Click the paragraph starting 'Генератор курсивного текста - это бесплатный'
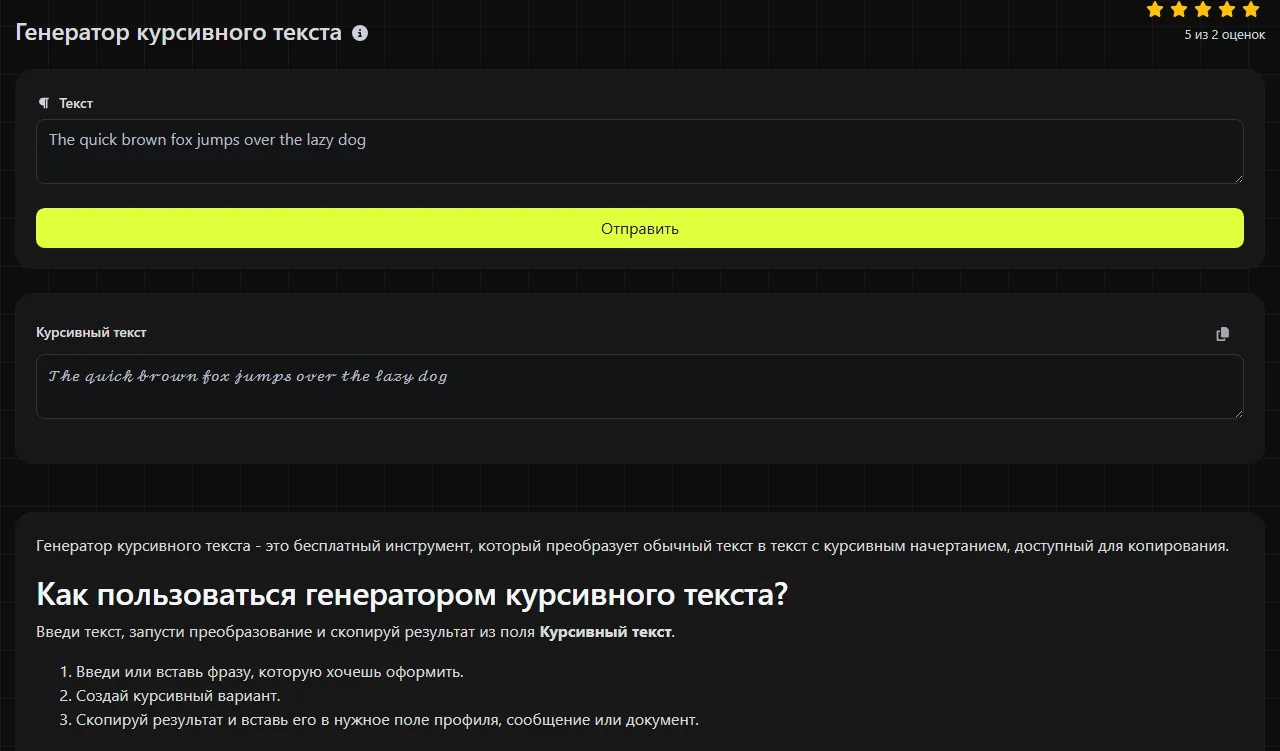 pyautogui.click(x=632, y=546)
